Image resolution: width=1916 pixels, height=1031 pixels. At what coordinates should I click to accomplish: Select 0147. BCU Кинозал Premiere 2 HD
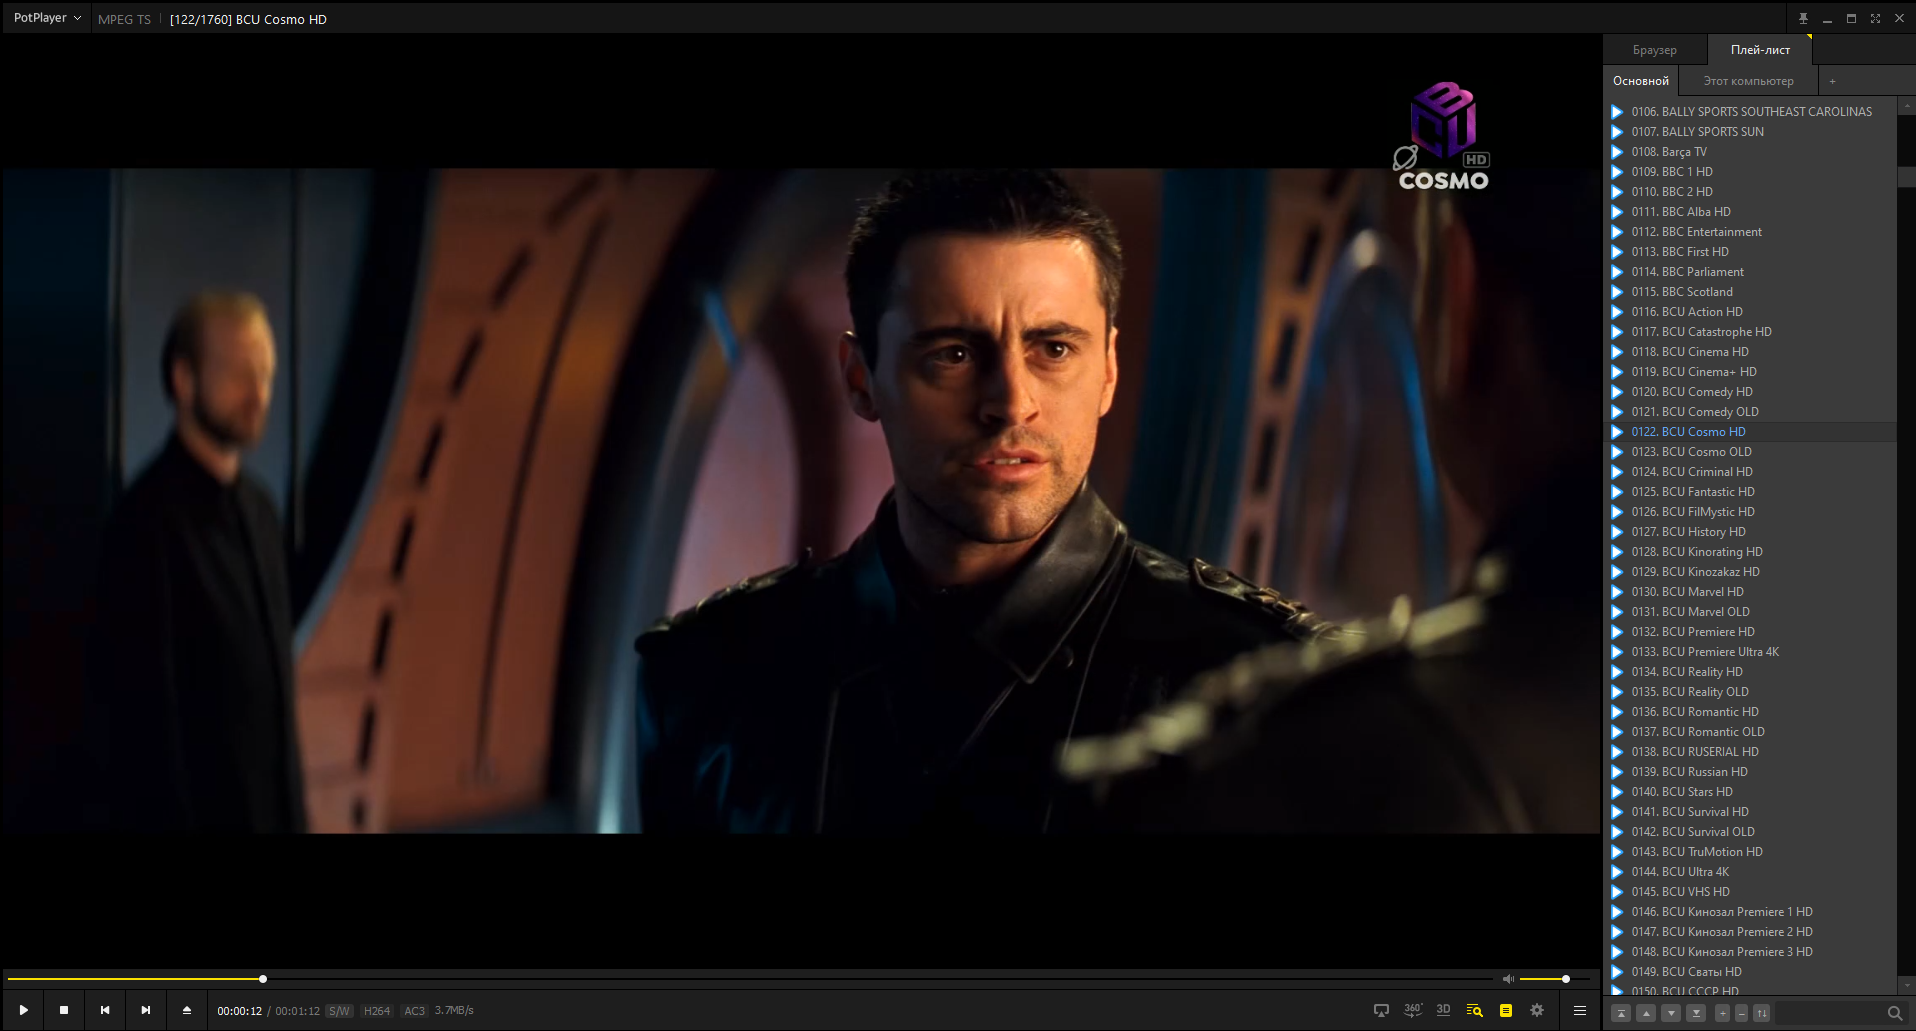tap(1750, 932)
